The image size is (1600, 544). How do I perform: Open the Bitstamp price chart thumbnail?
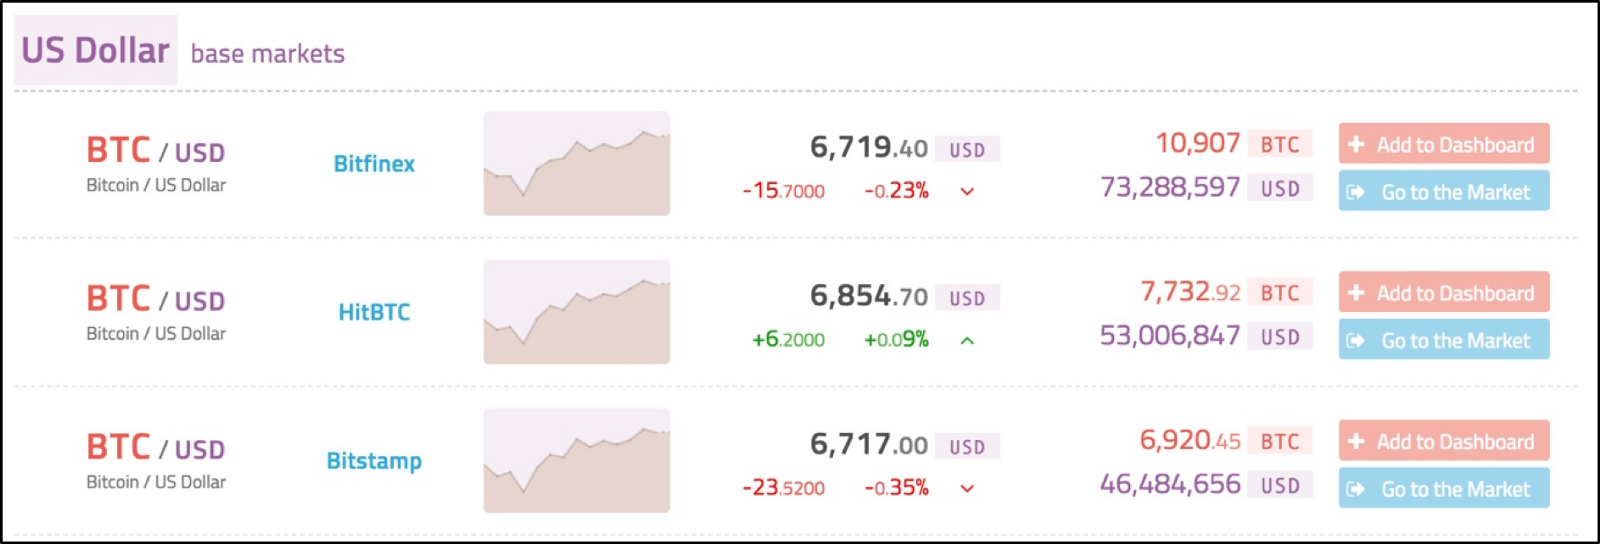point(576,460)
